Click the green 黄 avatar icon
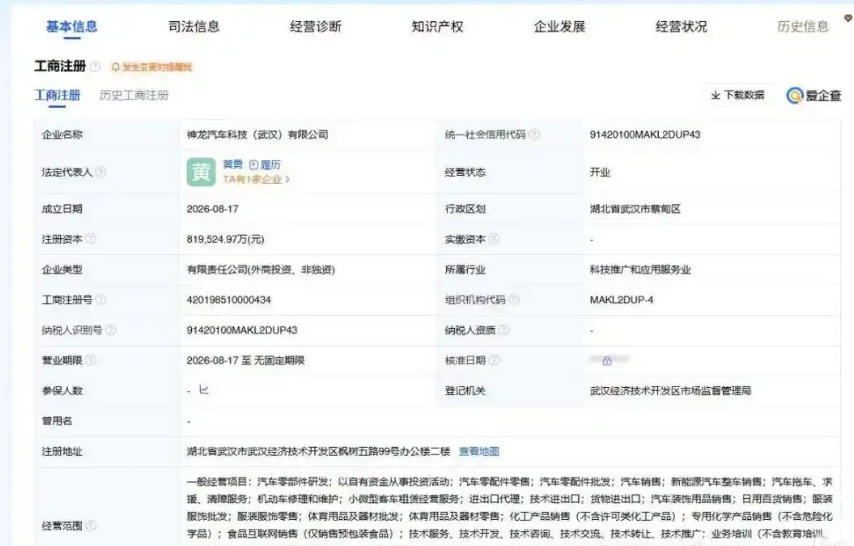This screenshot has width=854, height=546. click(201, 172)
